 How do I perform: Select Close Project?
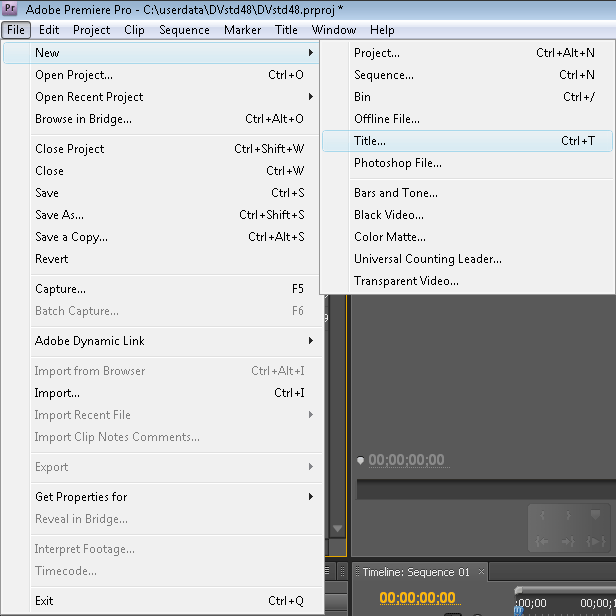[161, 148]
